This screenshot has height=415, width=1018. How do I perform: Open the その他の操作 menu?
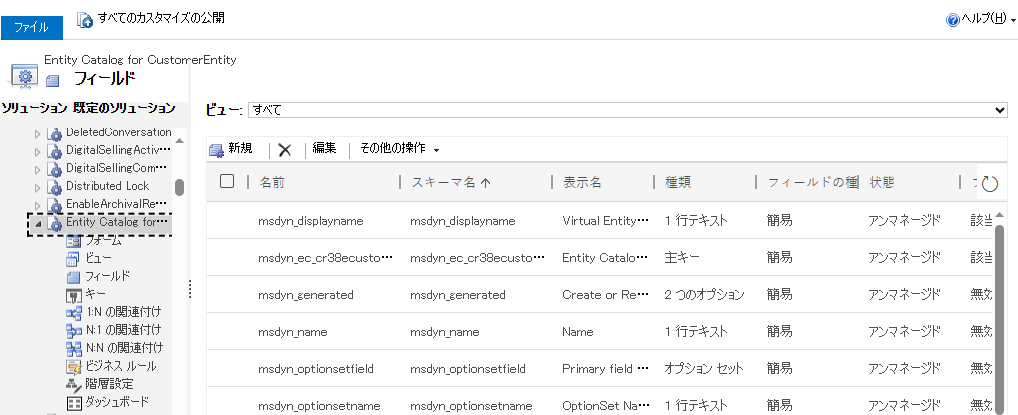coord(399,149)
